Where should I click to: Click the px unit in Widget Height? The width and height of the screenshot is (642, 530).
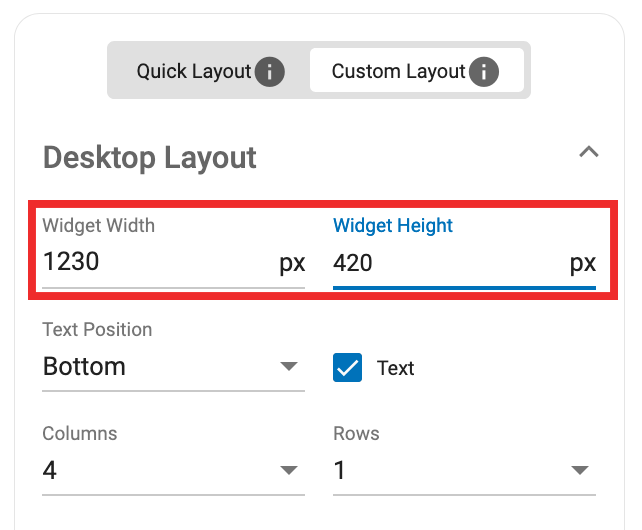(x=582, y=264)
